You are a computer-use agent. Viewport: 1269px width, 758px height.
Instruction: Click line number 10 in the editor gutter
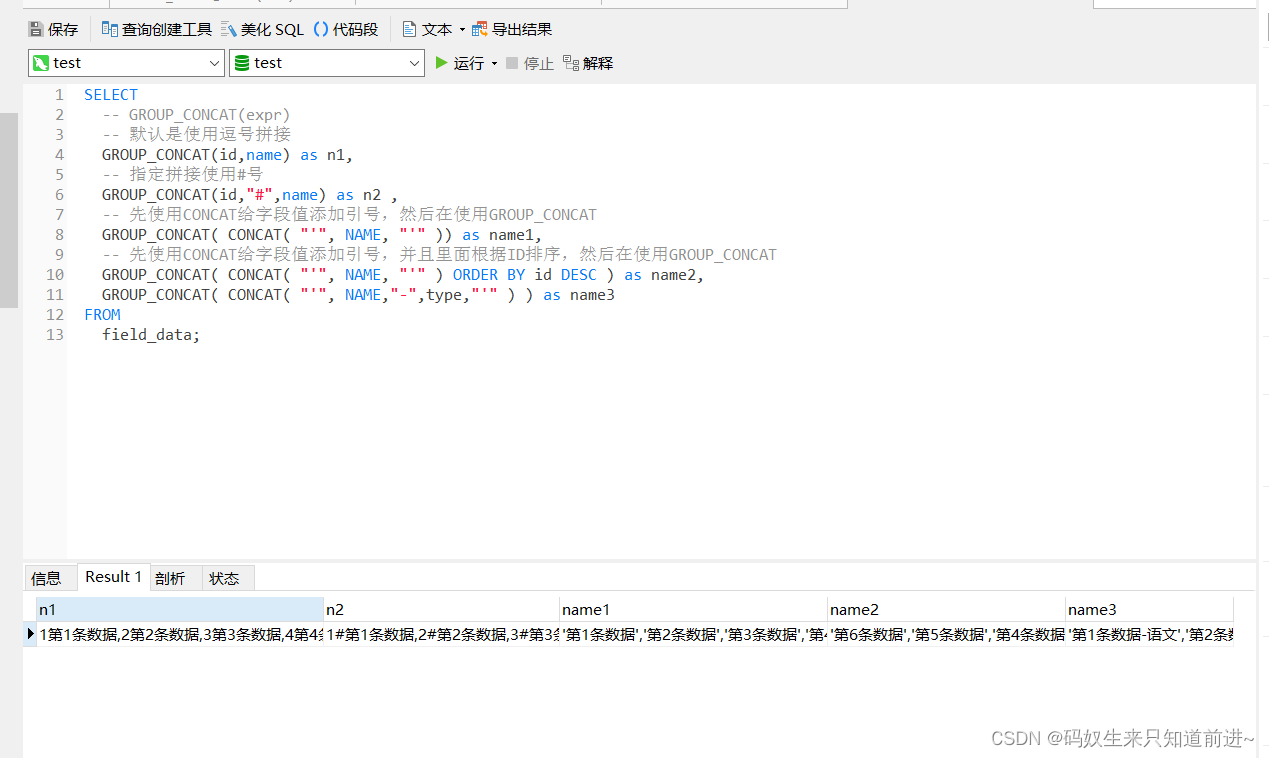tap(53, 274)
